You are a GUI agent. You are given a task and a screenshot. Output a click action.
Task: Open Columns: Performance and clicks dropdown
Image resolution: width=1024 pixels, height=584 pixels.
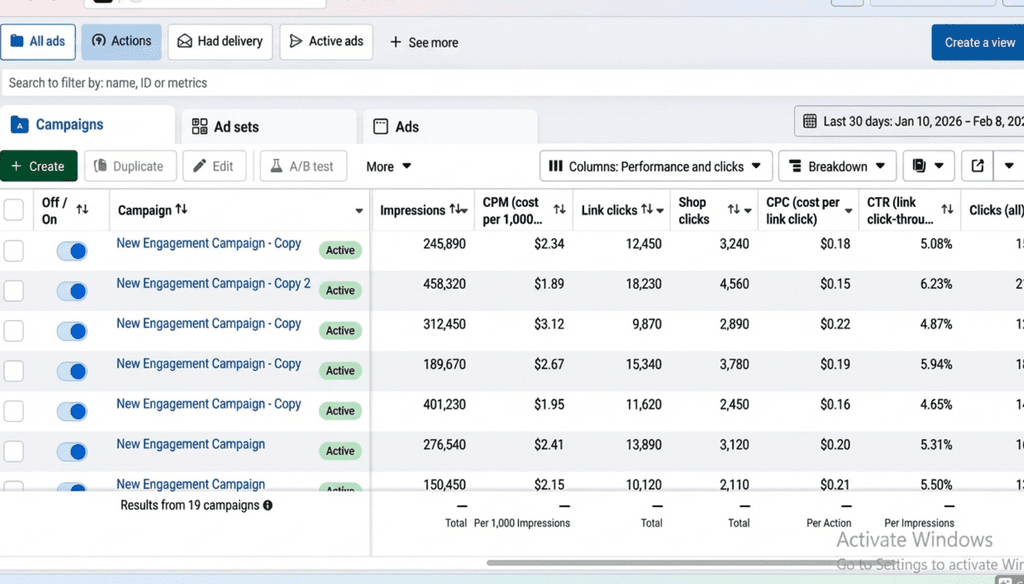655,166
